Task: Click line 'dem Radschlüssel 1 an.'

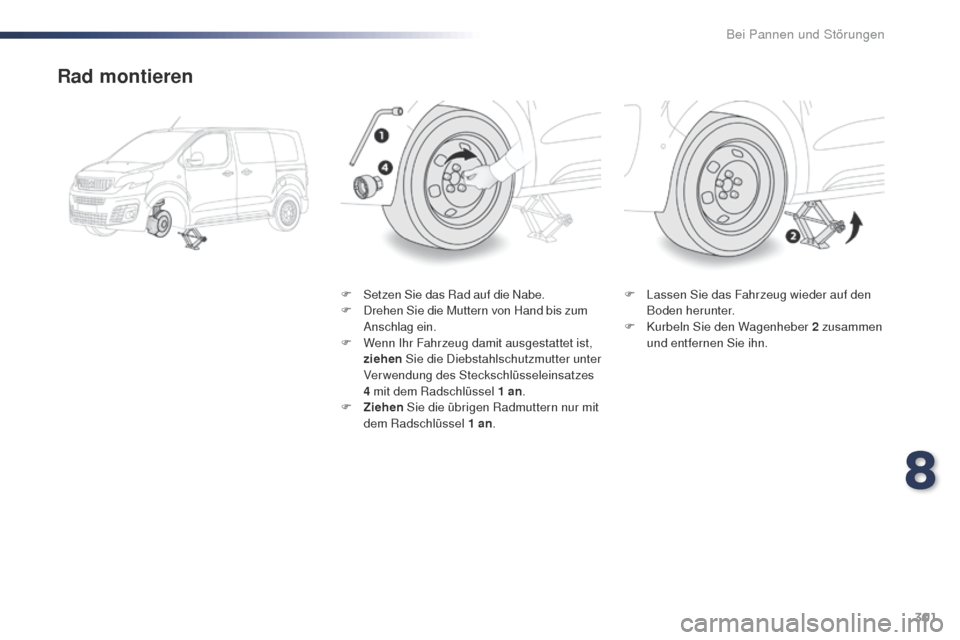Action: 429,424
